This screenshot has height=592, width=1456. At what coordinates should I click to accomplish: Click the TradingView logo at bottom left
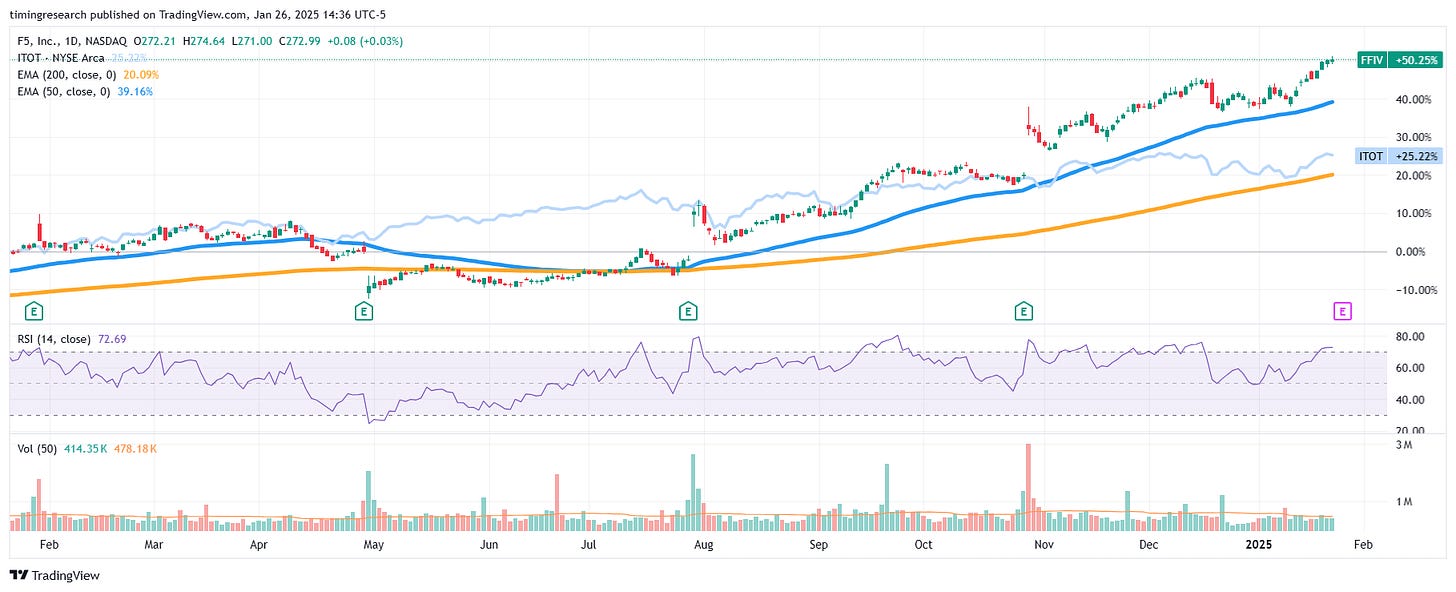coord(56,575)
